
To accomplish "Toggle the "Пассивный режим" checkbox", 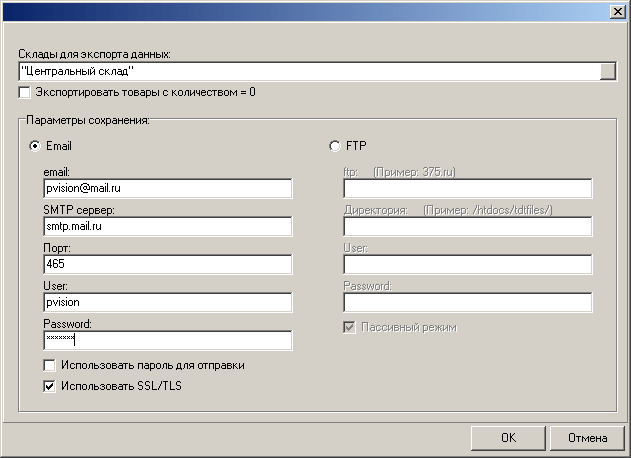I will coord(350,327).
